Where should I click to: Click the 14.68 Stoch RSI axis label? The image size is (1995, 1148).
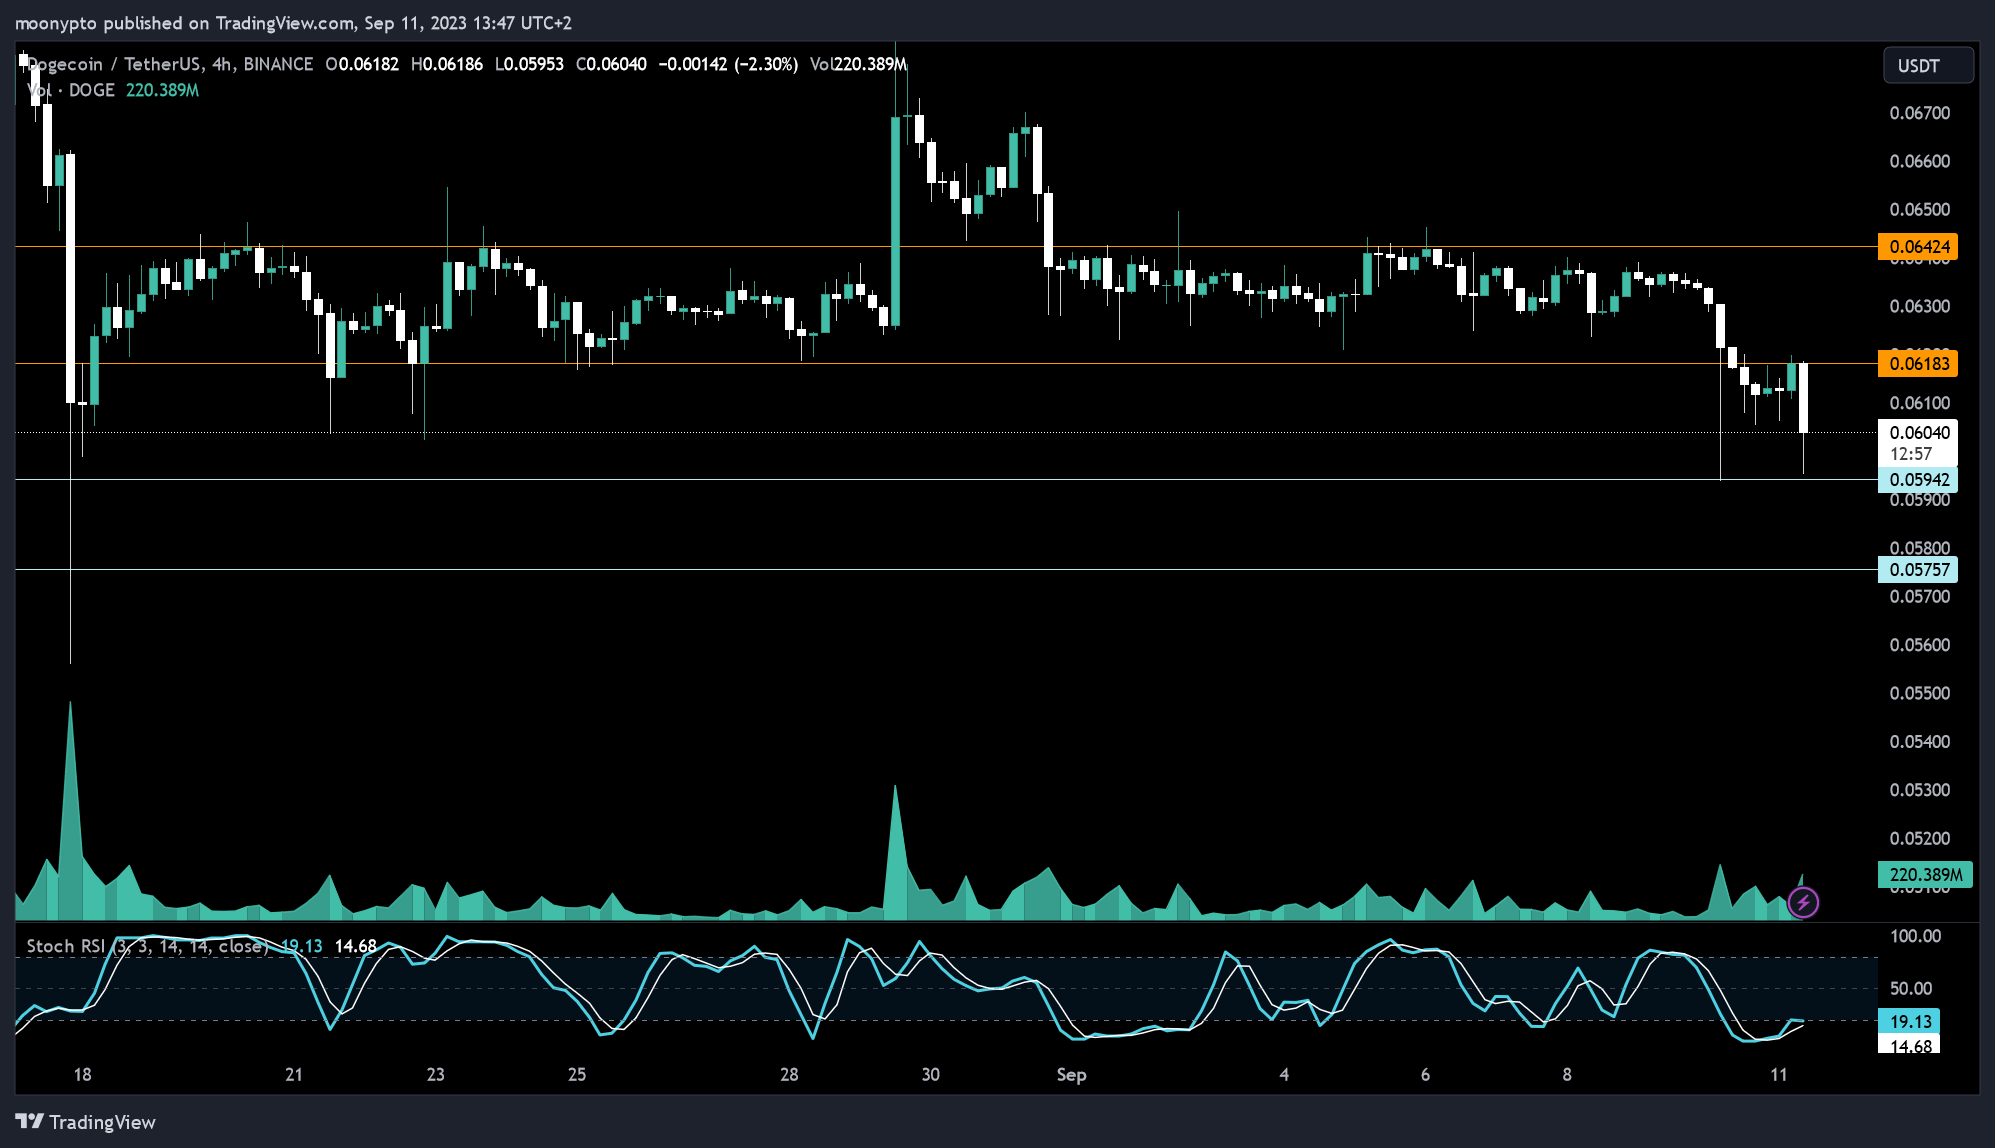[x=1910, y=1046]
